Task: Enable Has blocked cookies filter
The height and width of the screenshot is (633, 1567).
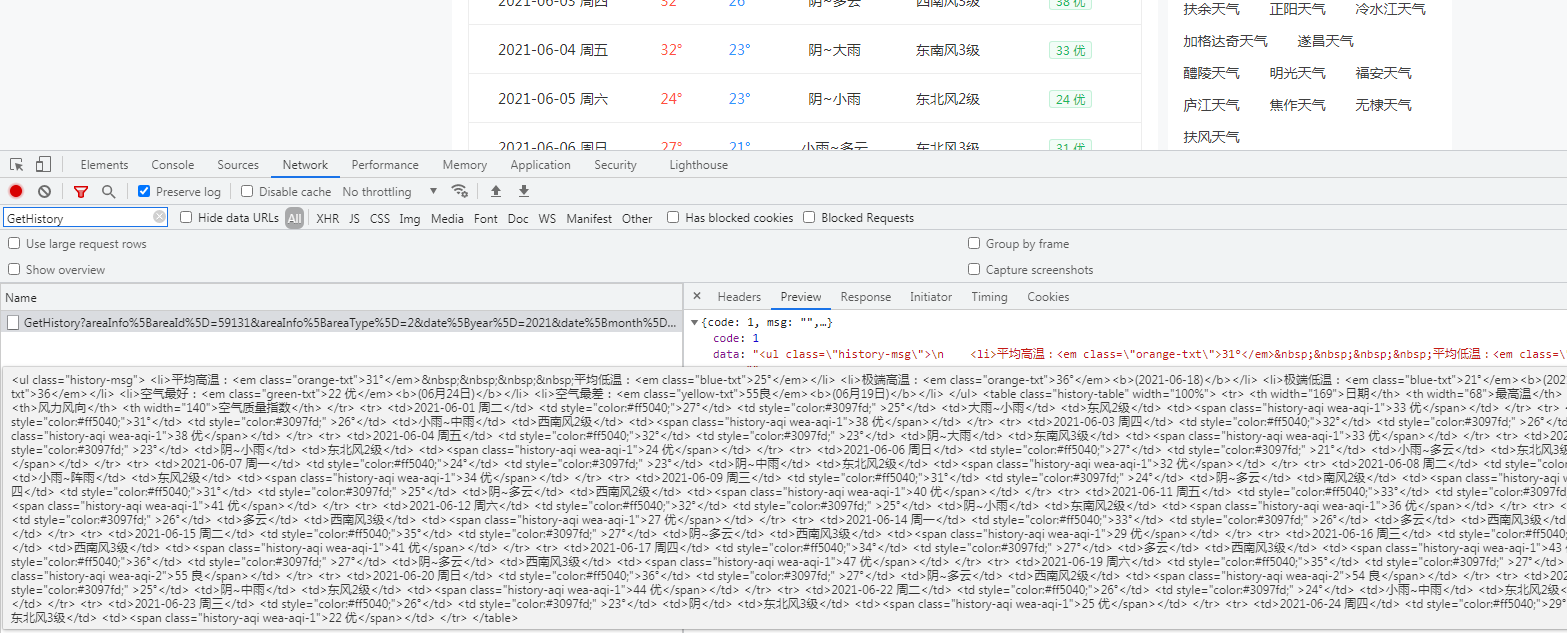Action: [x=673, y=217]
